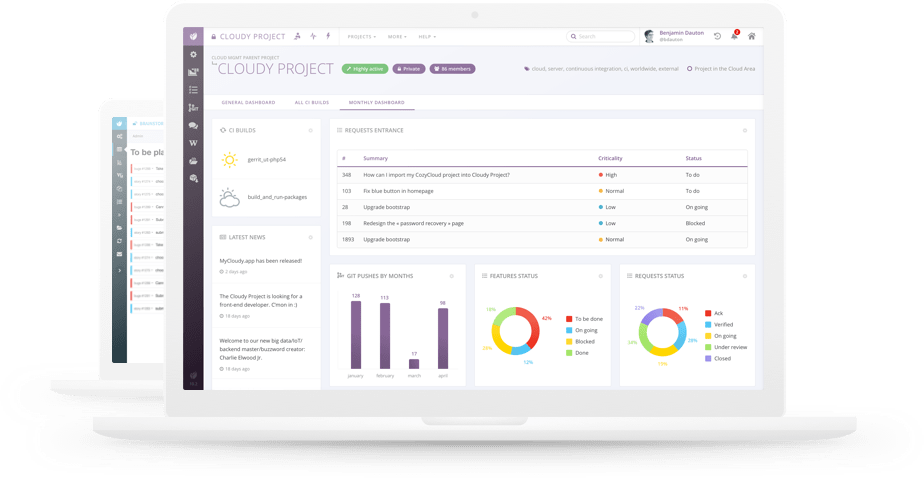Click the red To be done legend swatch

click(x=569, y=319)
